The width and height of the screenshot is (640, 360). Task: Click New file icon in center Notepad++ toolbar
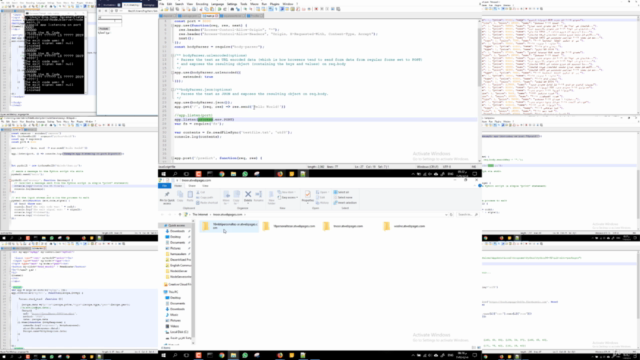coord(162,9)
